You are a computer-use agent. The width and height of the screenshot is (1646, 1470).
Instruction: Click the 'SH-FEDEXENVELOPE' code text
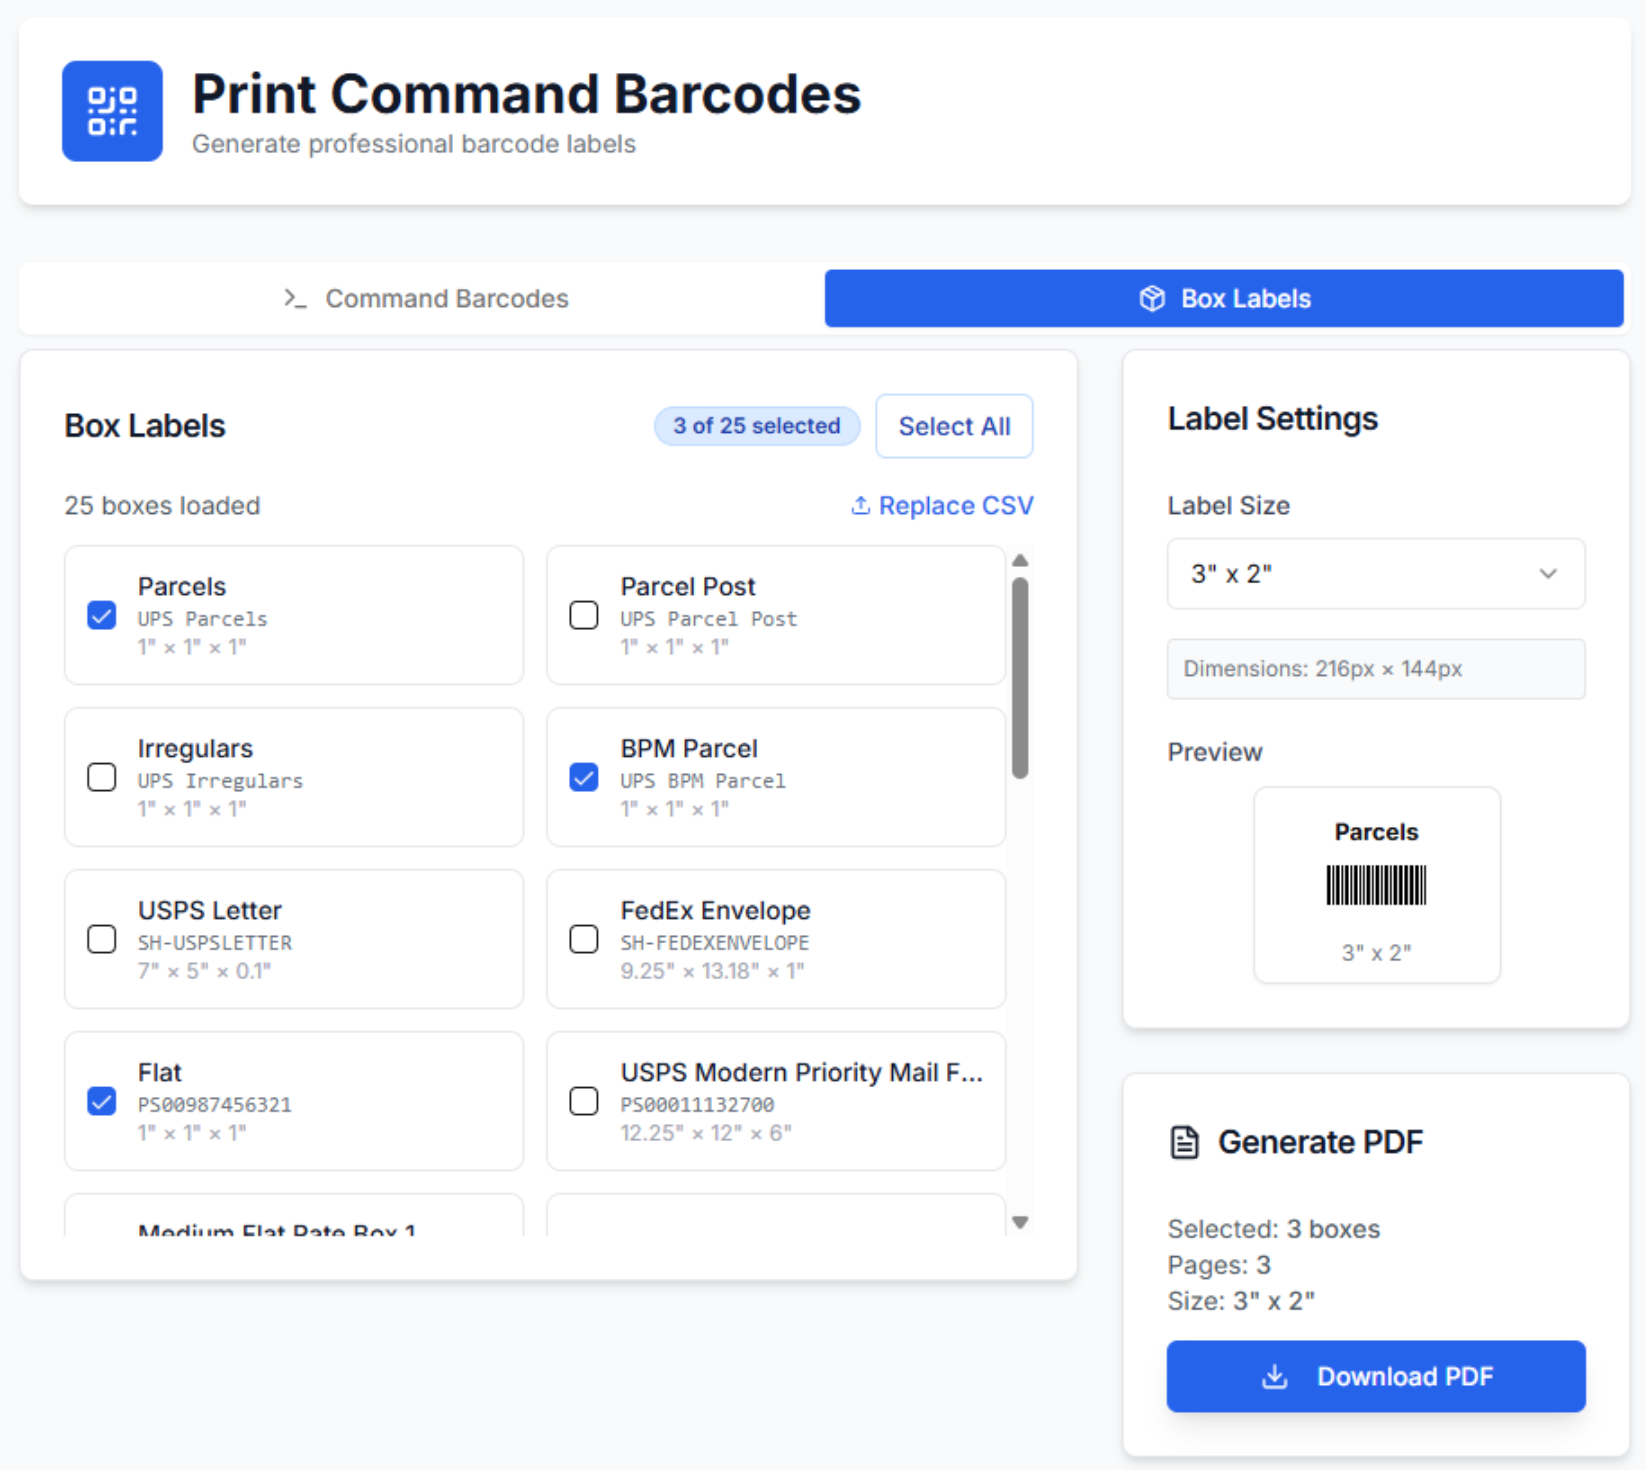715,943
